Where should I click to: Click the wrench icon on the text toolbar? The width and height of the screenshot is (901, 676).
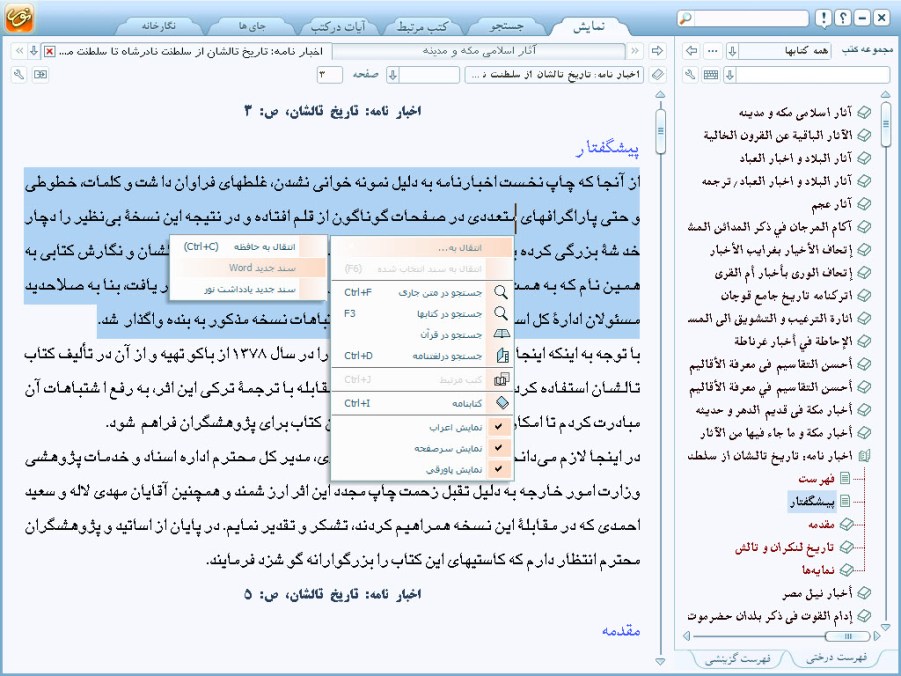click(x=19, y=75)
